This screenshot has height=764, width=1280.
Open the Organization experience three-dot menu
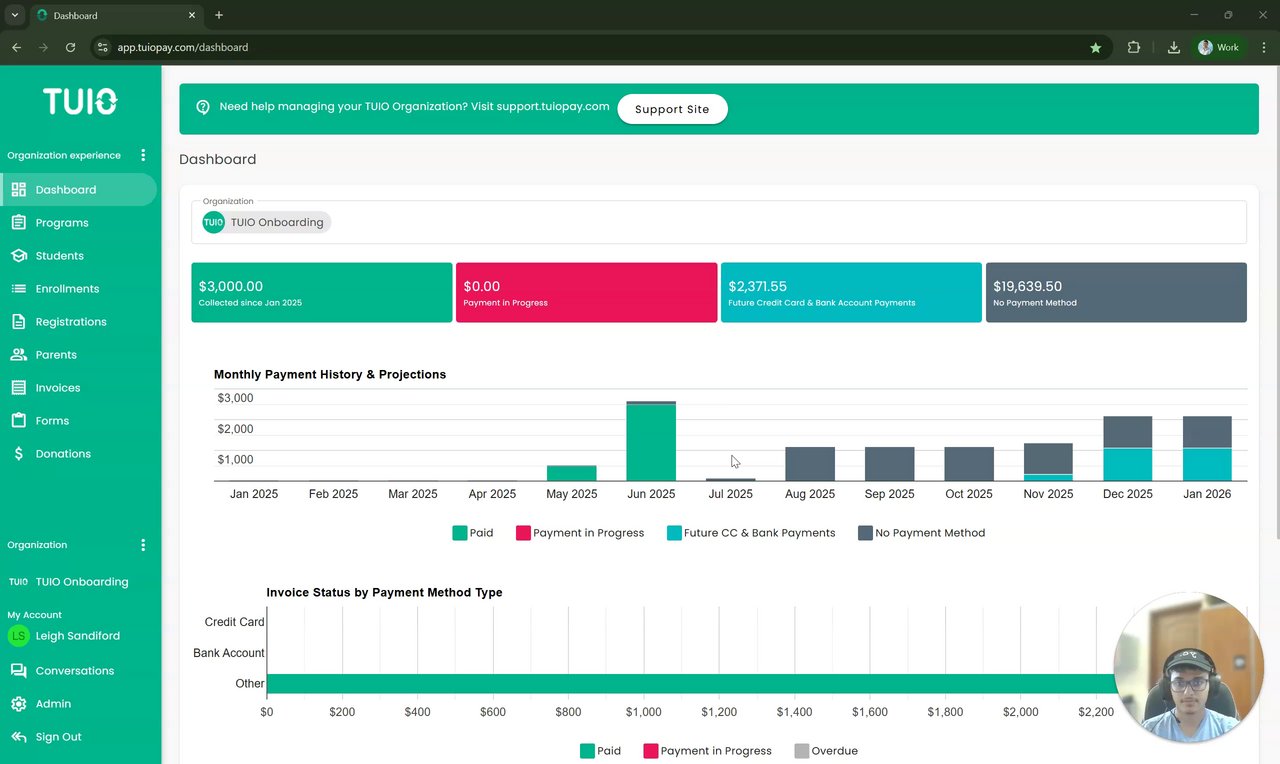[143, 155]
